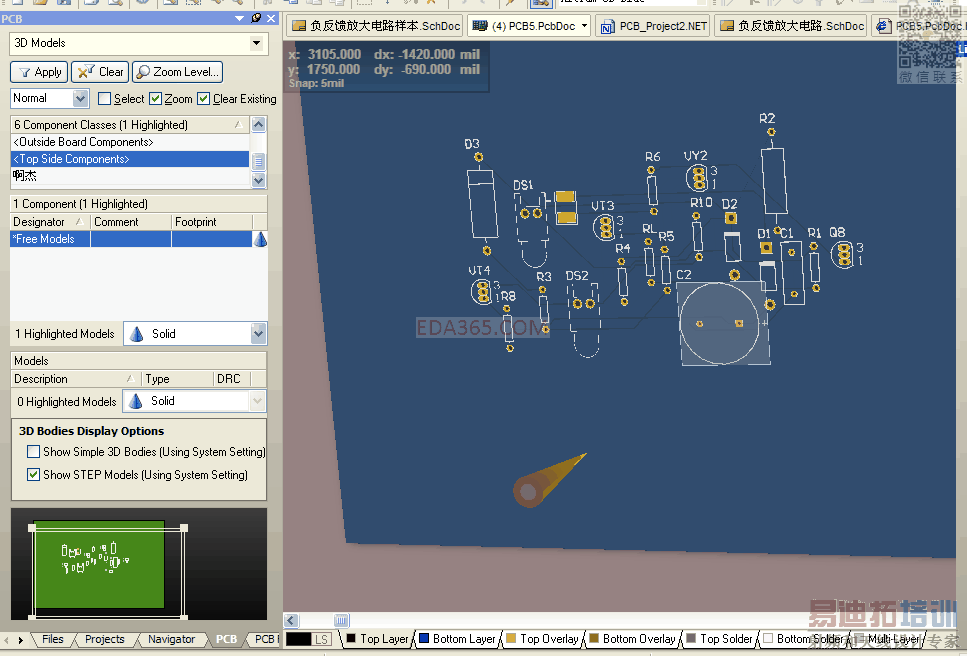
Task: Open the 1 Highlighted Models Solid dropdown
Action: pyautogui.click(x=258, y=334)
